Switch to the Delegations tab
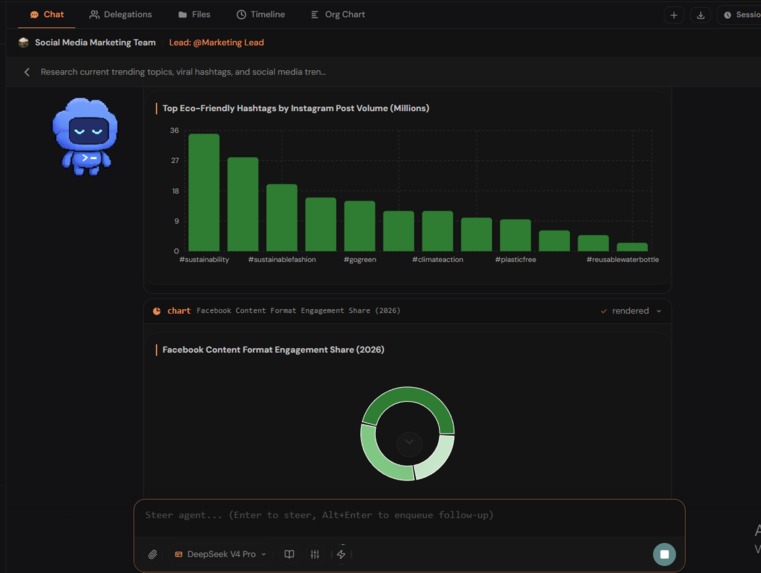This screenshot has width=761, height=573. 120,15
